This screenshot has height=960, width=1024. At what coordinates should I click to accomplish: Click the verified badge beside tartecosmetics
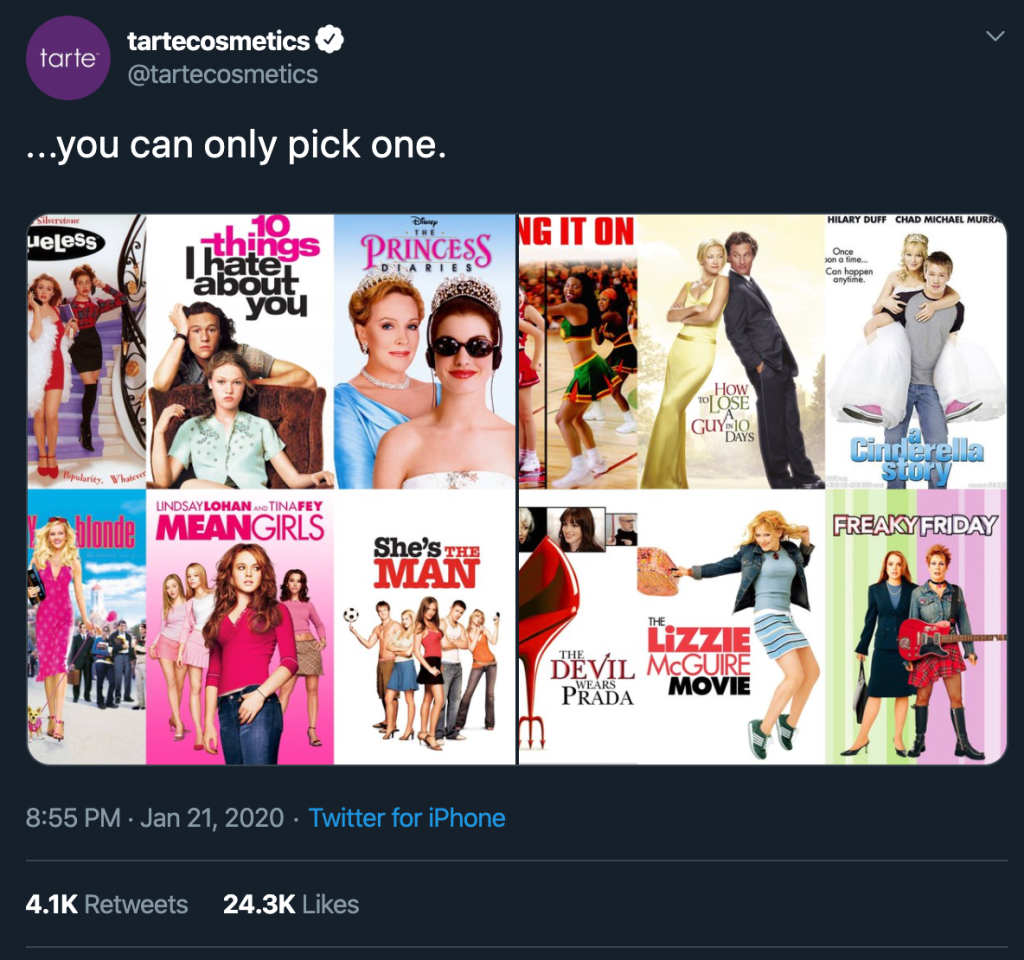click(x=331, y=40)
